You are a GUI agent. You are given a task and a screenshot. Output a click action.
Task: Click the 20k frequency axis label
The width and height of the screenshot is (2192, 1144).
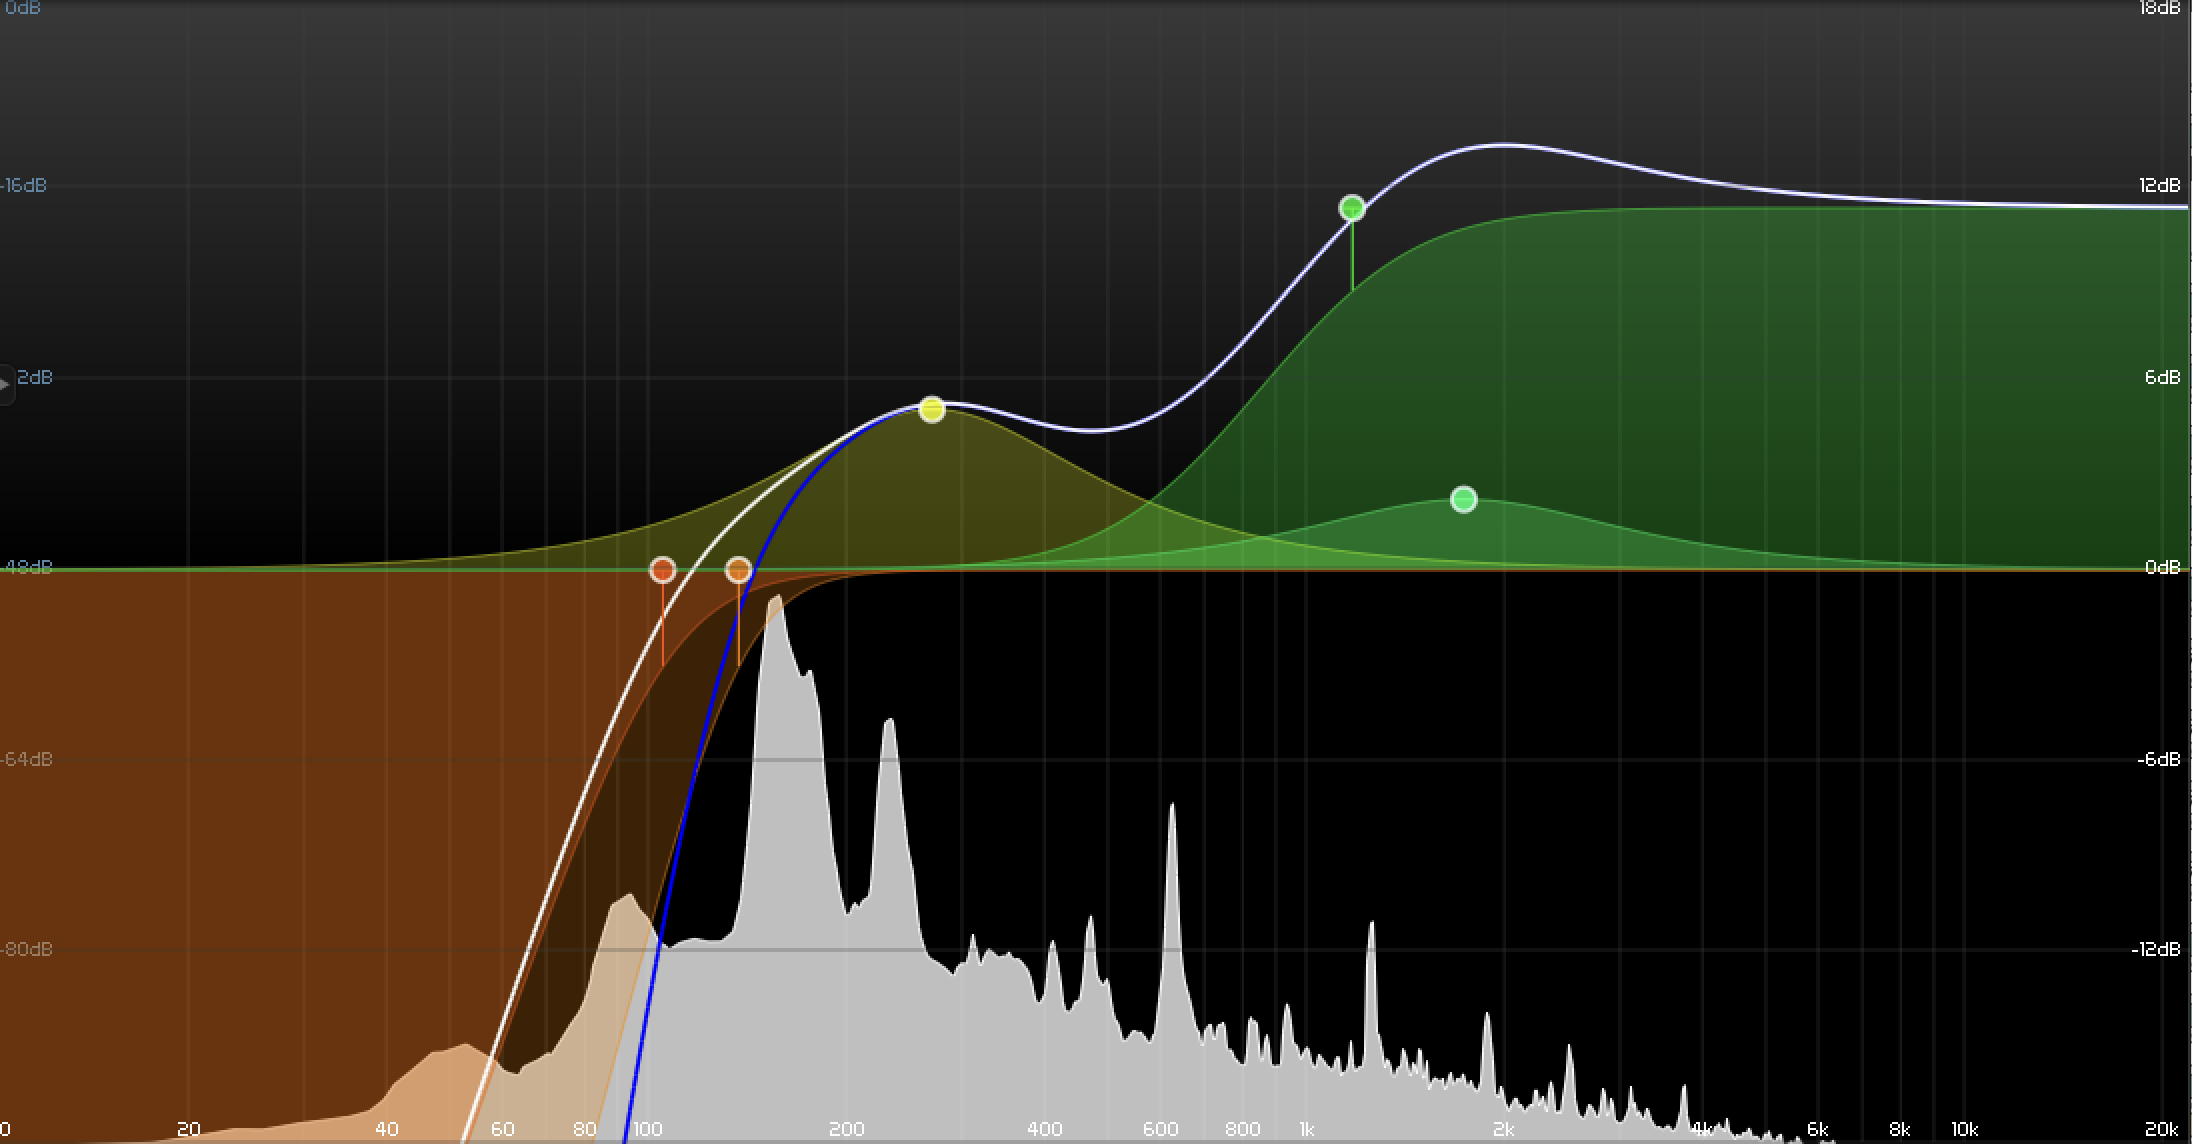tap(2161, 1129)
